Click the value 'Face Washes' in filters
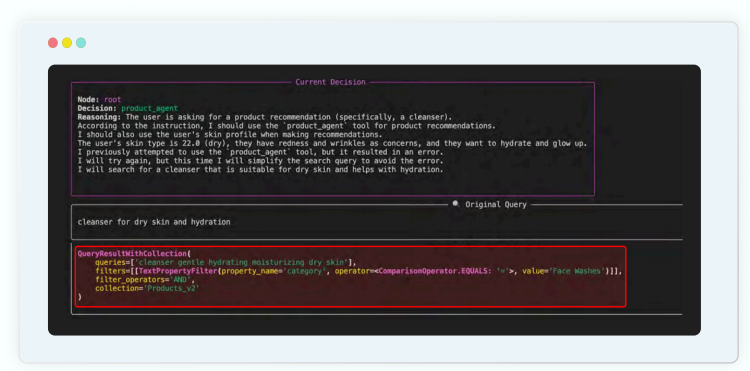This screenshot has width=750, height=371. point(576,271)
